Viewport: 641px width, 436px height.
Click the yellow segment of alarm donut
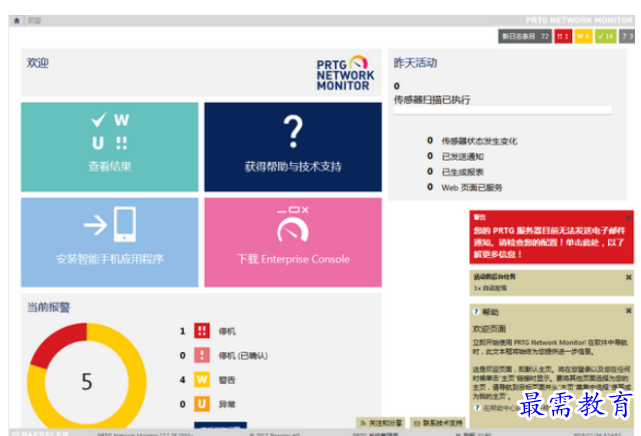137,380
